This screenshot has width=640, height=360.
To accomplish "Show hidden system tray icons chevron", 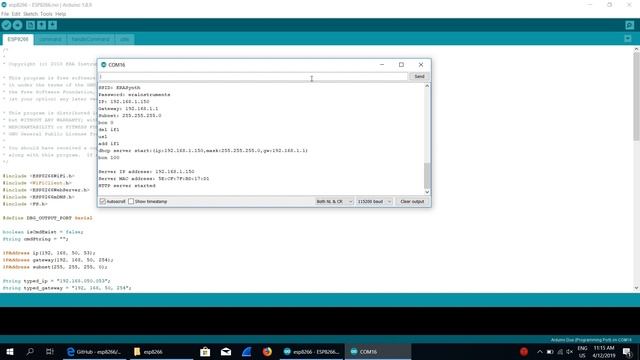I will (x=540, y=352).
